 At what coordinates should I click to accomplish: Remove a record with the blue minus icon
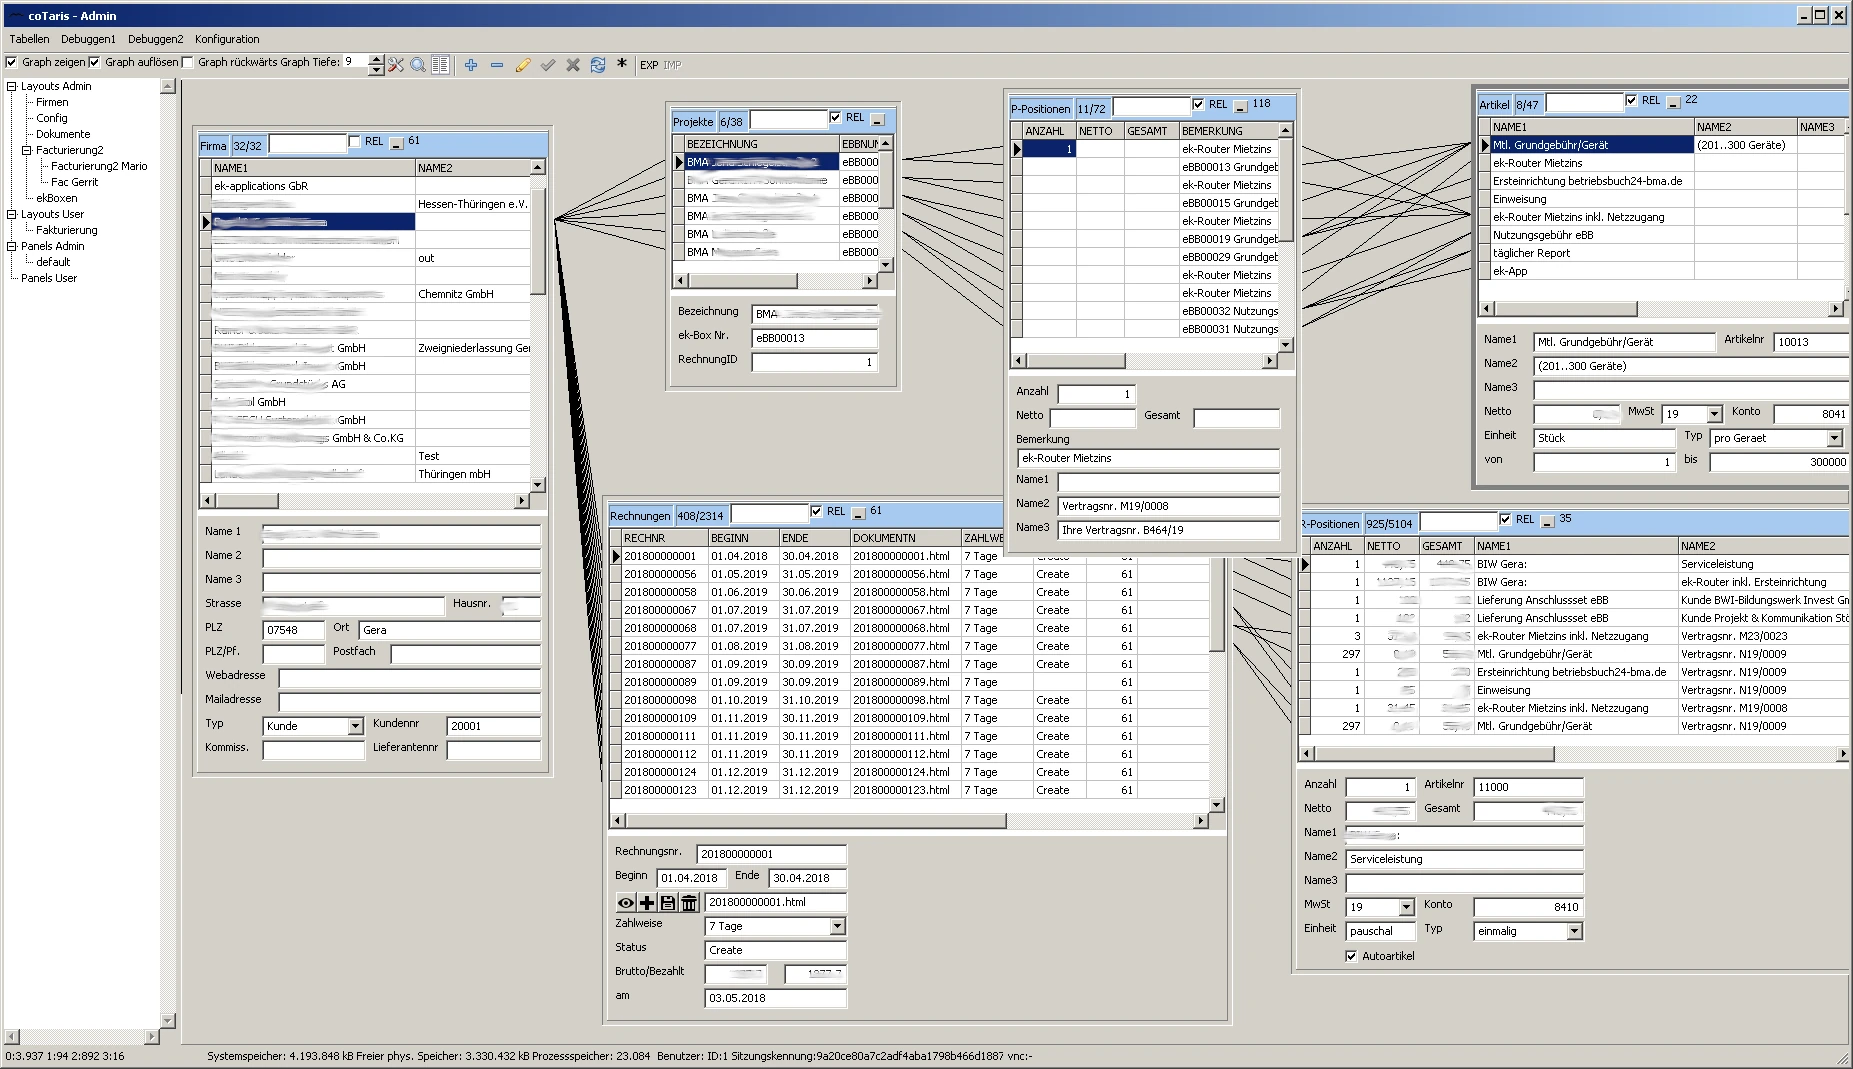pos(497,65)
